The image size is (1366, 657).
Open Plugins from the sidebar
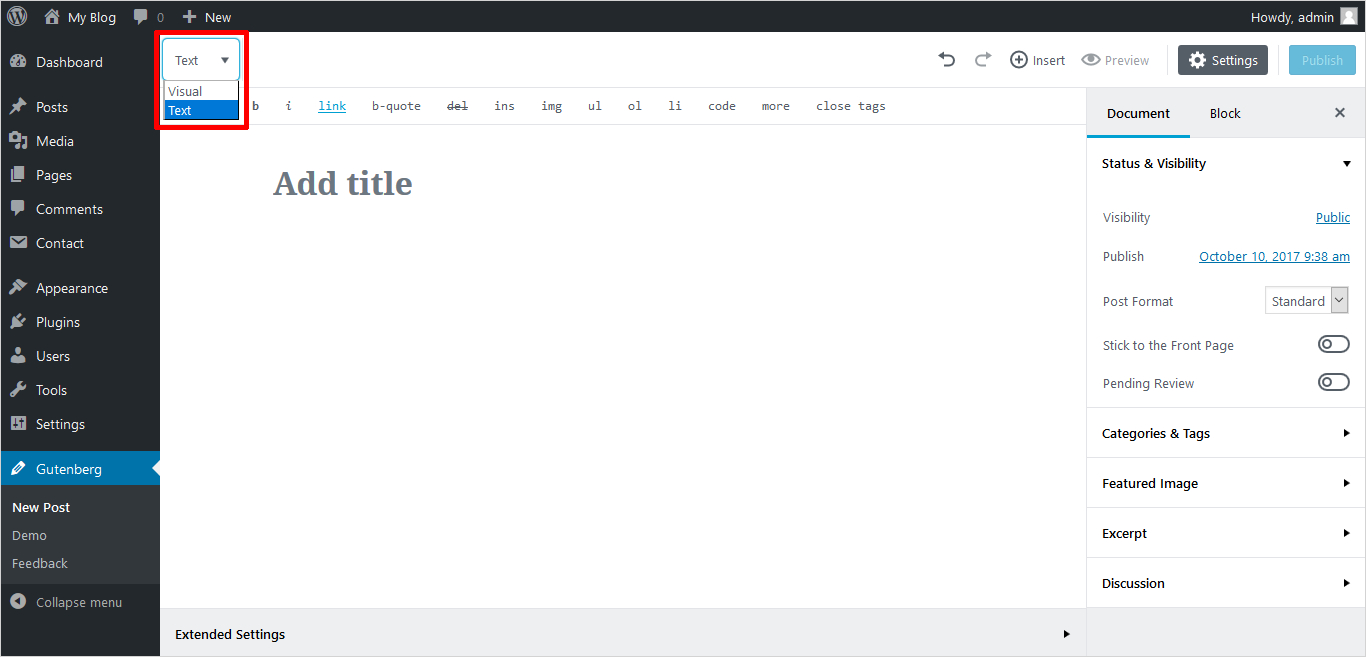tap(57, 322)
